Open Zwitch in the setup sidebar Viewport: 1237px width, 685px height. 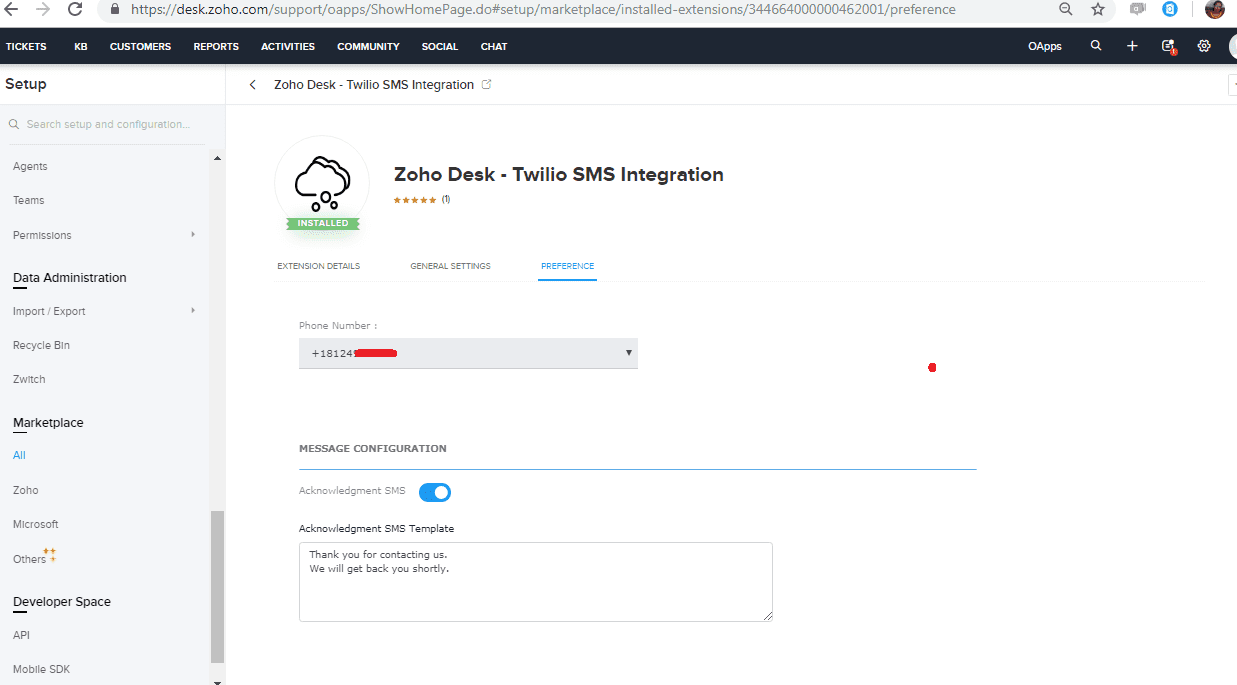click(29, 380)
